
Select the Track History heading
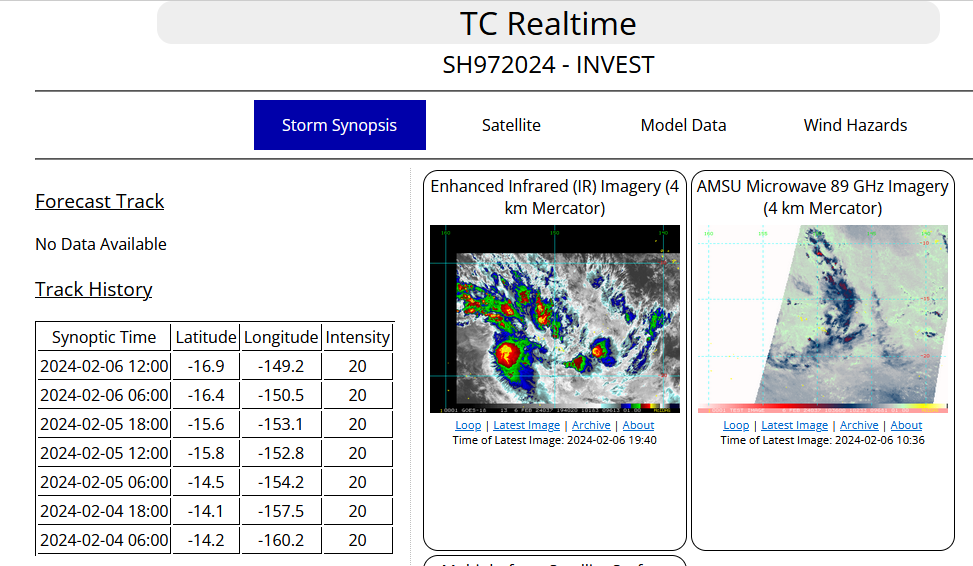point(94,289)
